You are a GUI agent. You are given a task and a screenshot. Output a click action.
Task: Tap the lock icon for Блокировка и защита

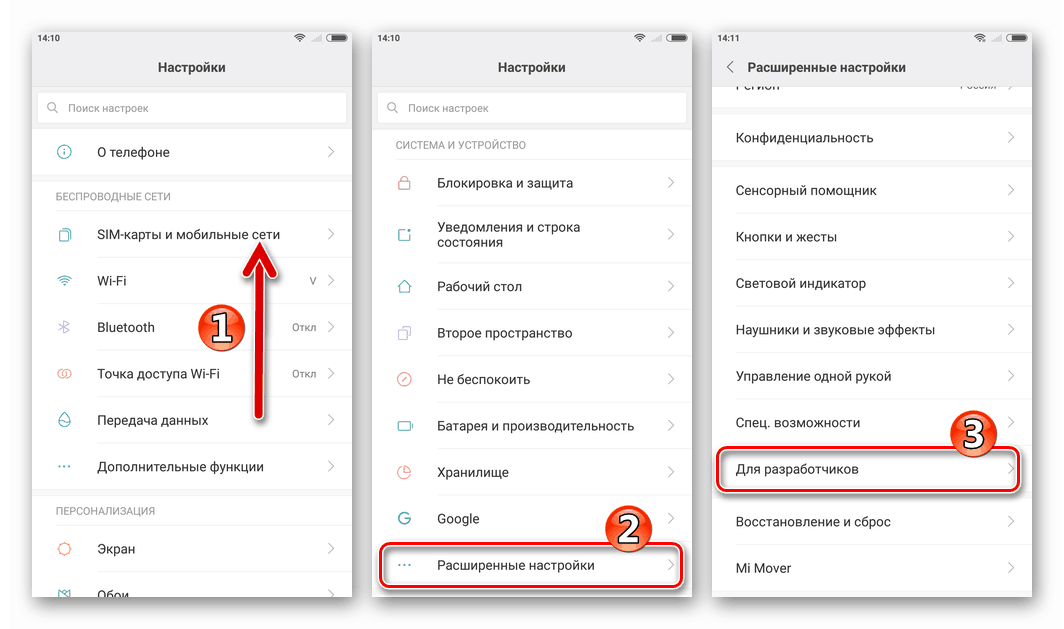point(404,183)
